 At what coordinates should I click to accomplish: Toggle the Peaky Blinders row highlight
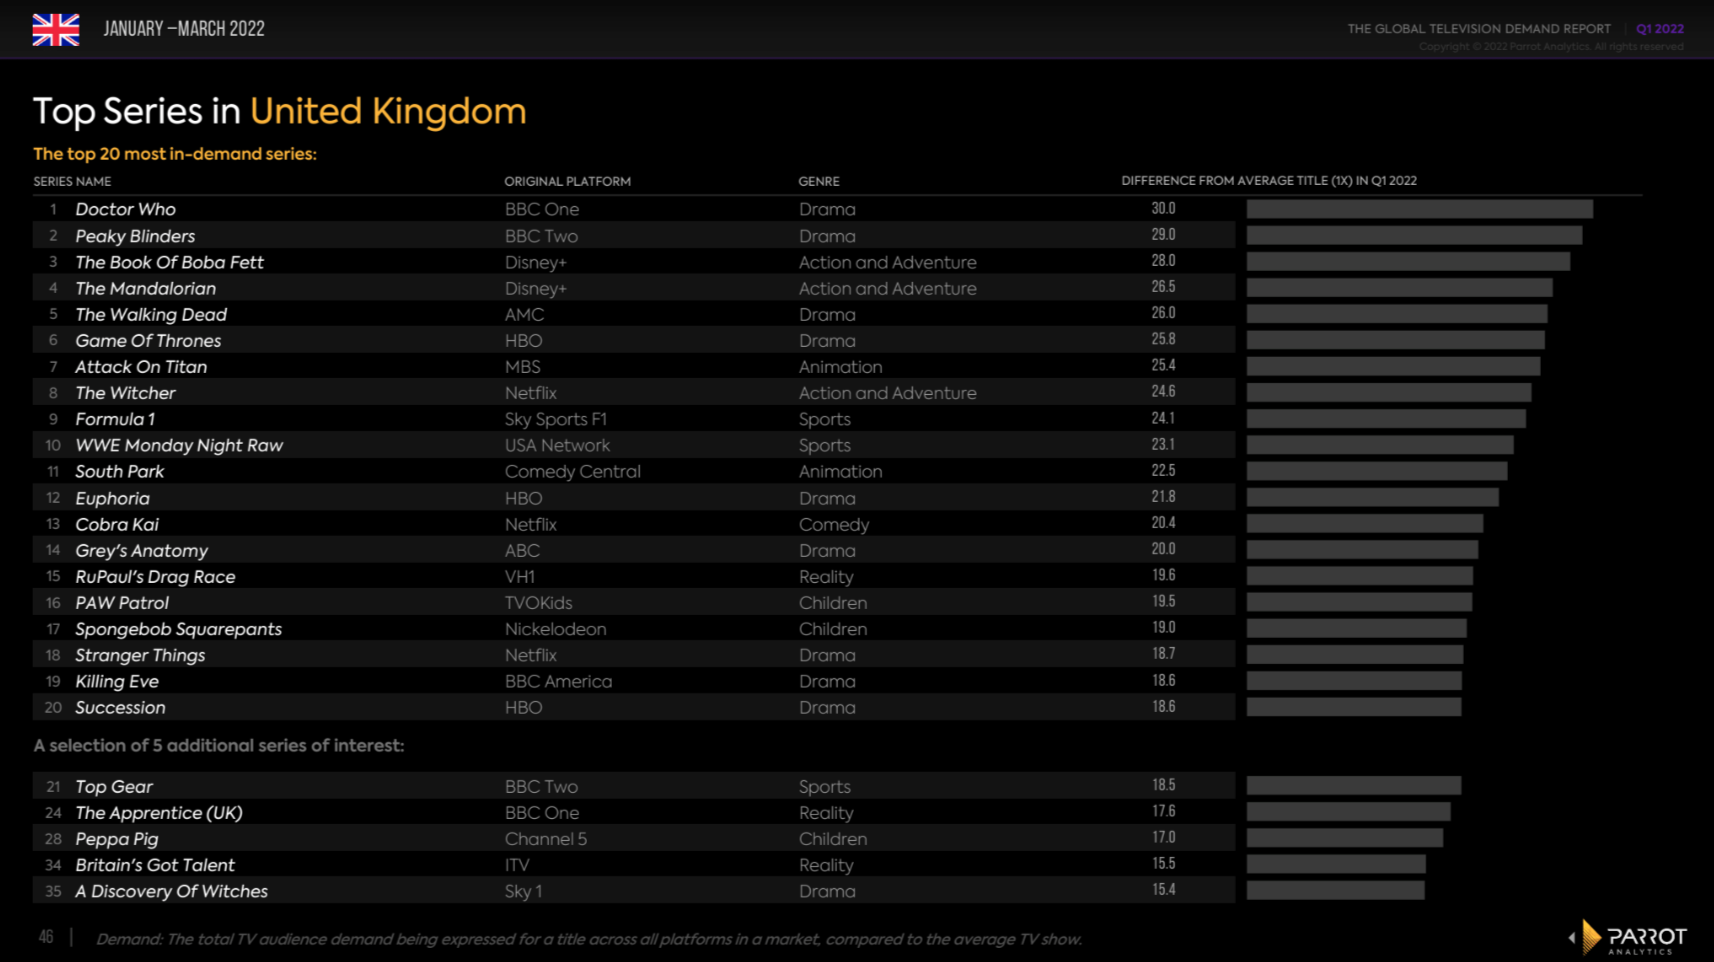coord(134,236)
